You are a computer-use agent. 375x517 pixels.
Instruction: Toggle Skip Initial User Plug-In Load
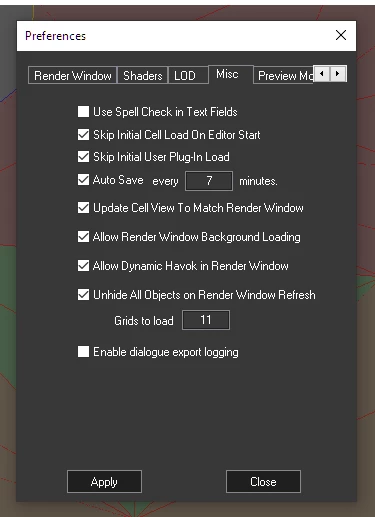83,157
